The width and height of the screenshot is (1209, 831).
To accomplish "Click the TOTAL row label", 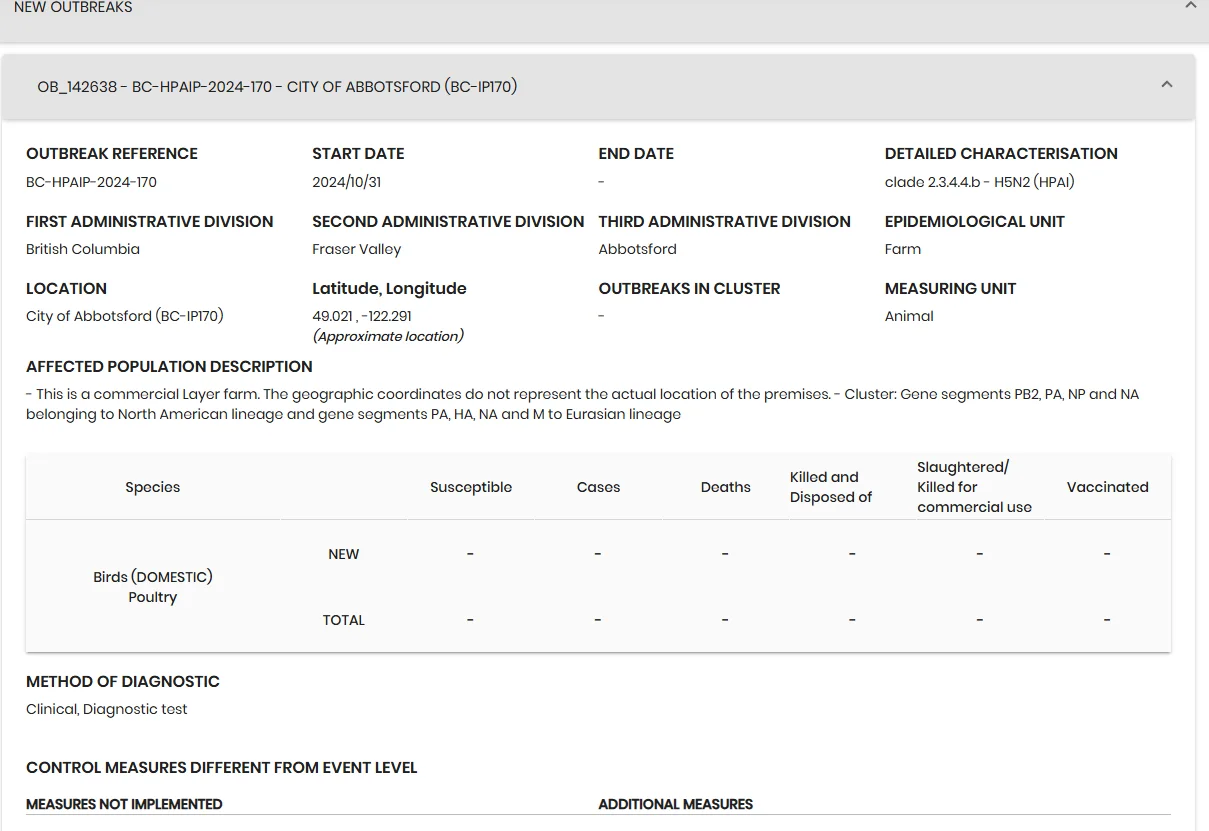I will (x=343, y=620).
